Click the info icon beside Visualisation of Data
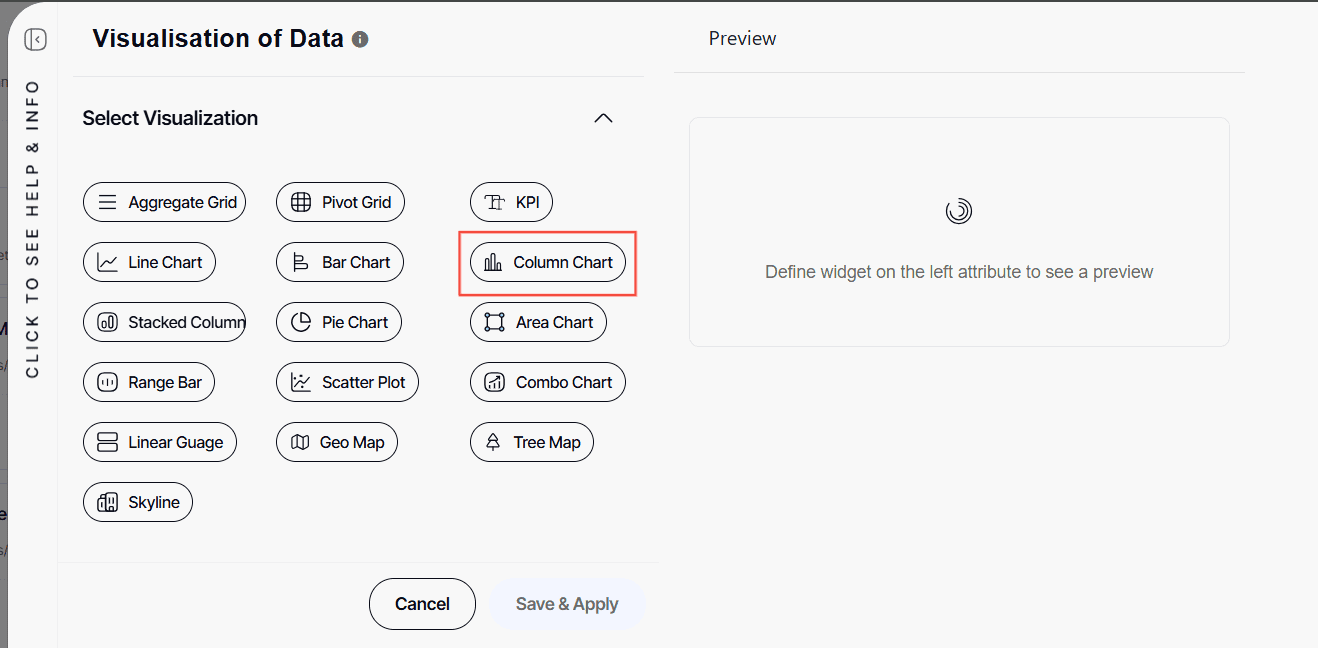Screen dimensions: 1318x648 tap(360, 40)
